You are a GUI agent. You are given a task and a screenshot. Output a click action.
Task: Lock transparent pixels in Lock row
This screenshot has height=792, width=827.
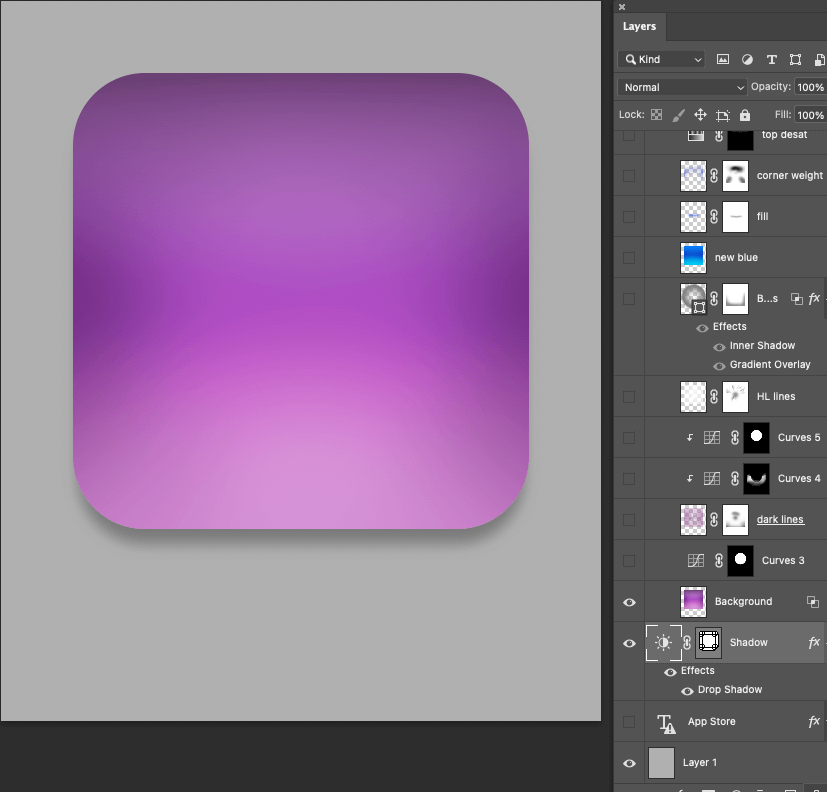657,115
